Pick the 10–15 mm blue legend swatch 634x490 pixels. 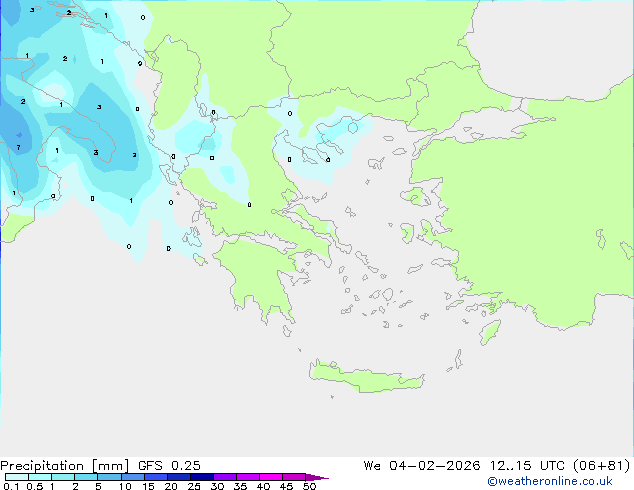(132, 477)
